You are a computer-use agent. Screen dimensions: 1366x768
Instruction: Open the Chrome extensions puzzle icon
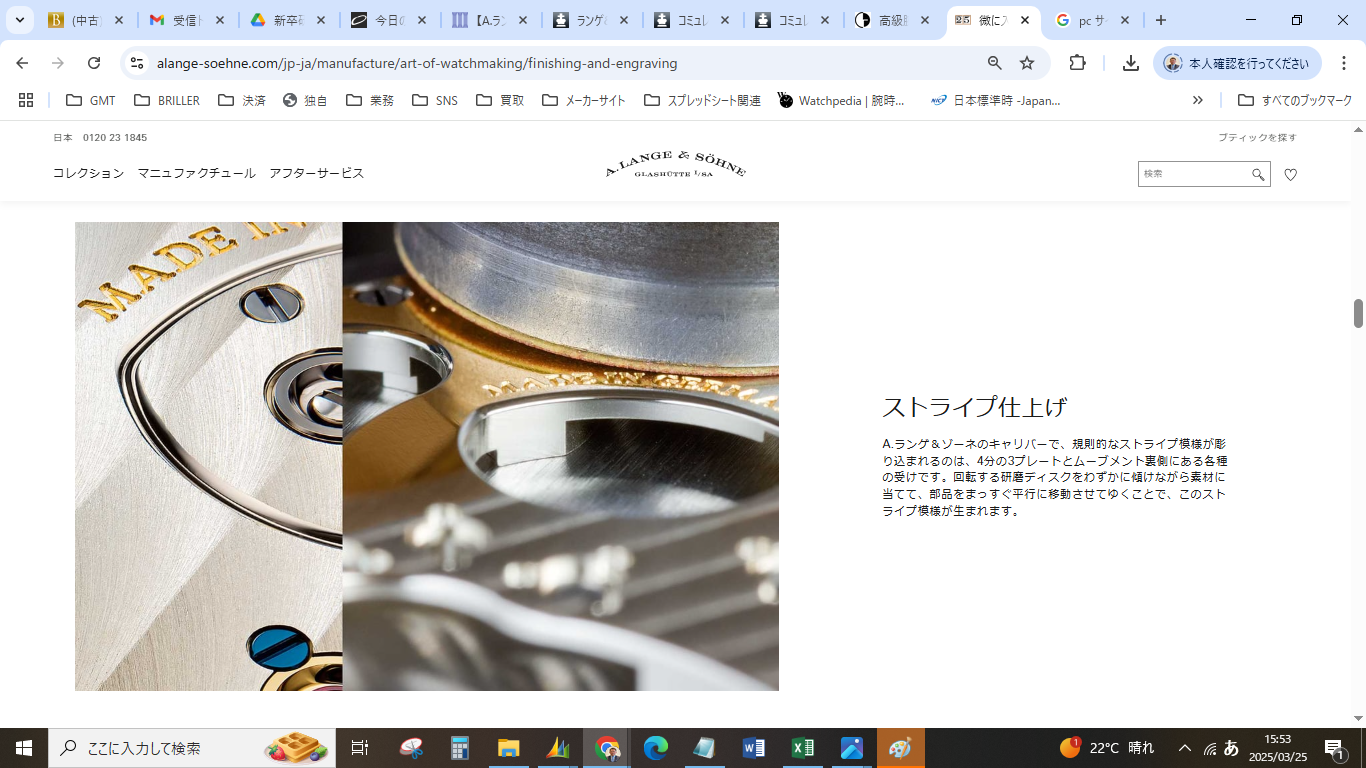tap(1077, 63)
